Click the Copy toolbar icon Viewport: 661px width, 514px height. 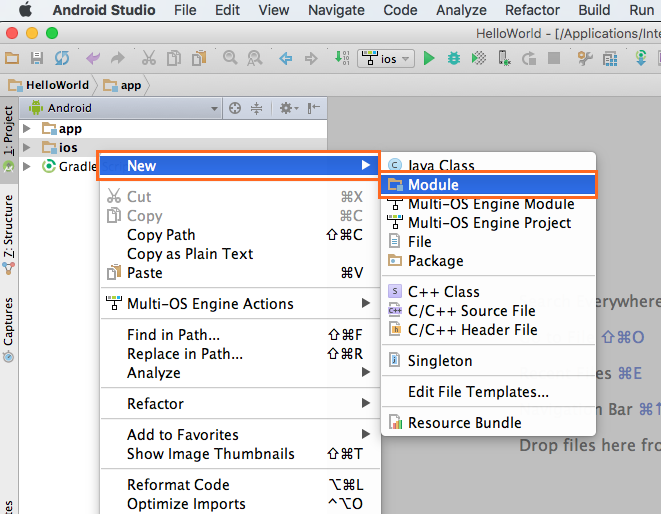click(174, 58)
